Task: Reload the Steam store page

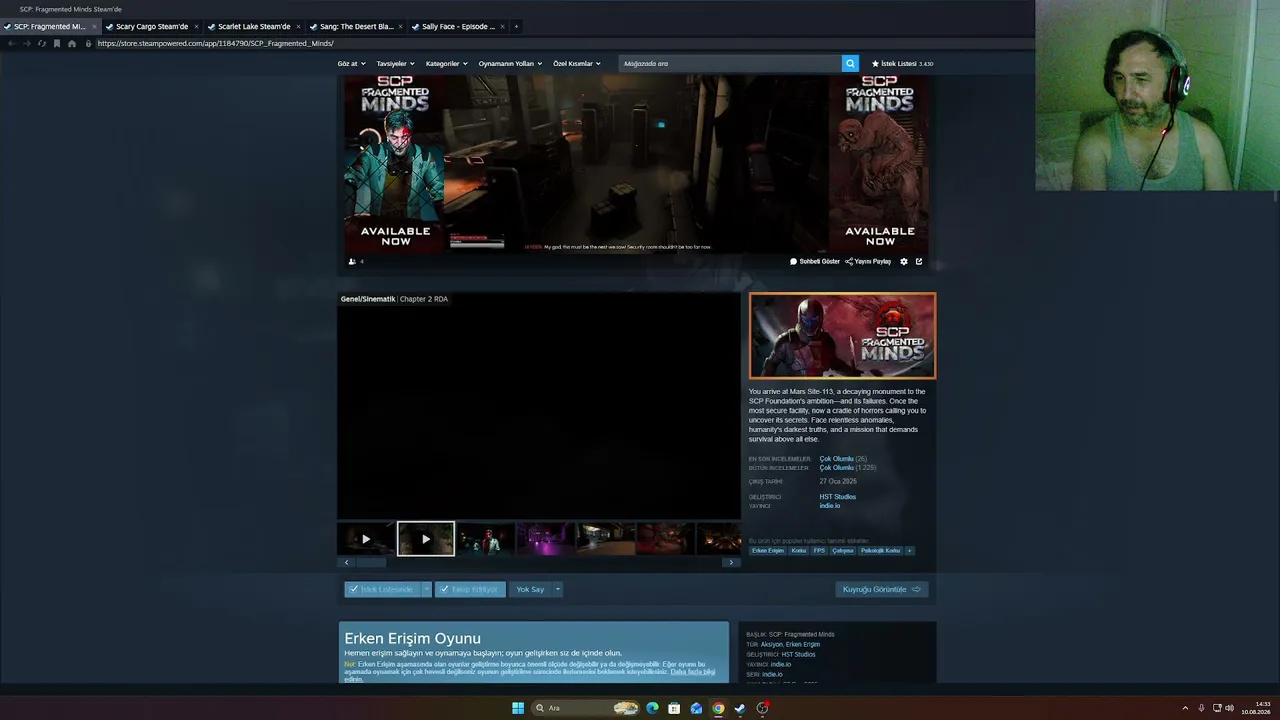Action: 41,44
